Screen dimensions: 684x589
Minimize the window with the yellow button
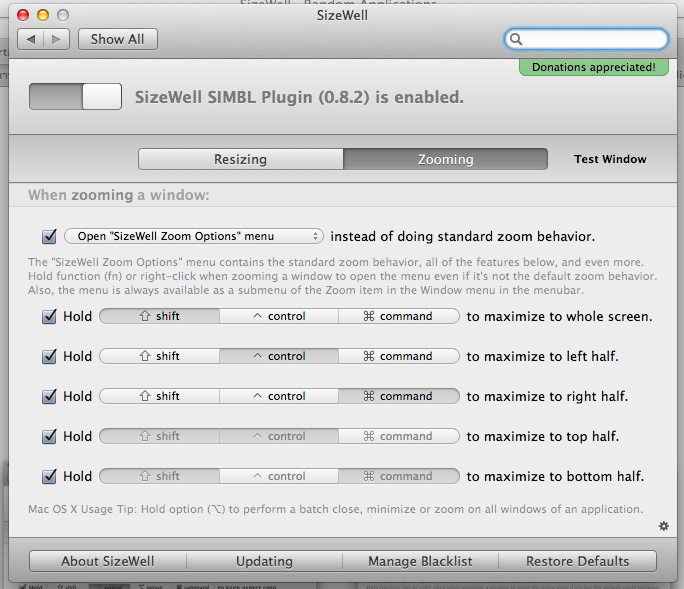tap(43, 15)
